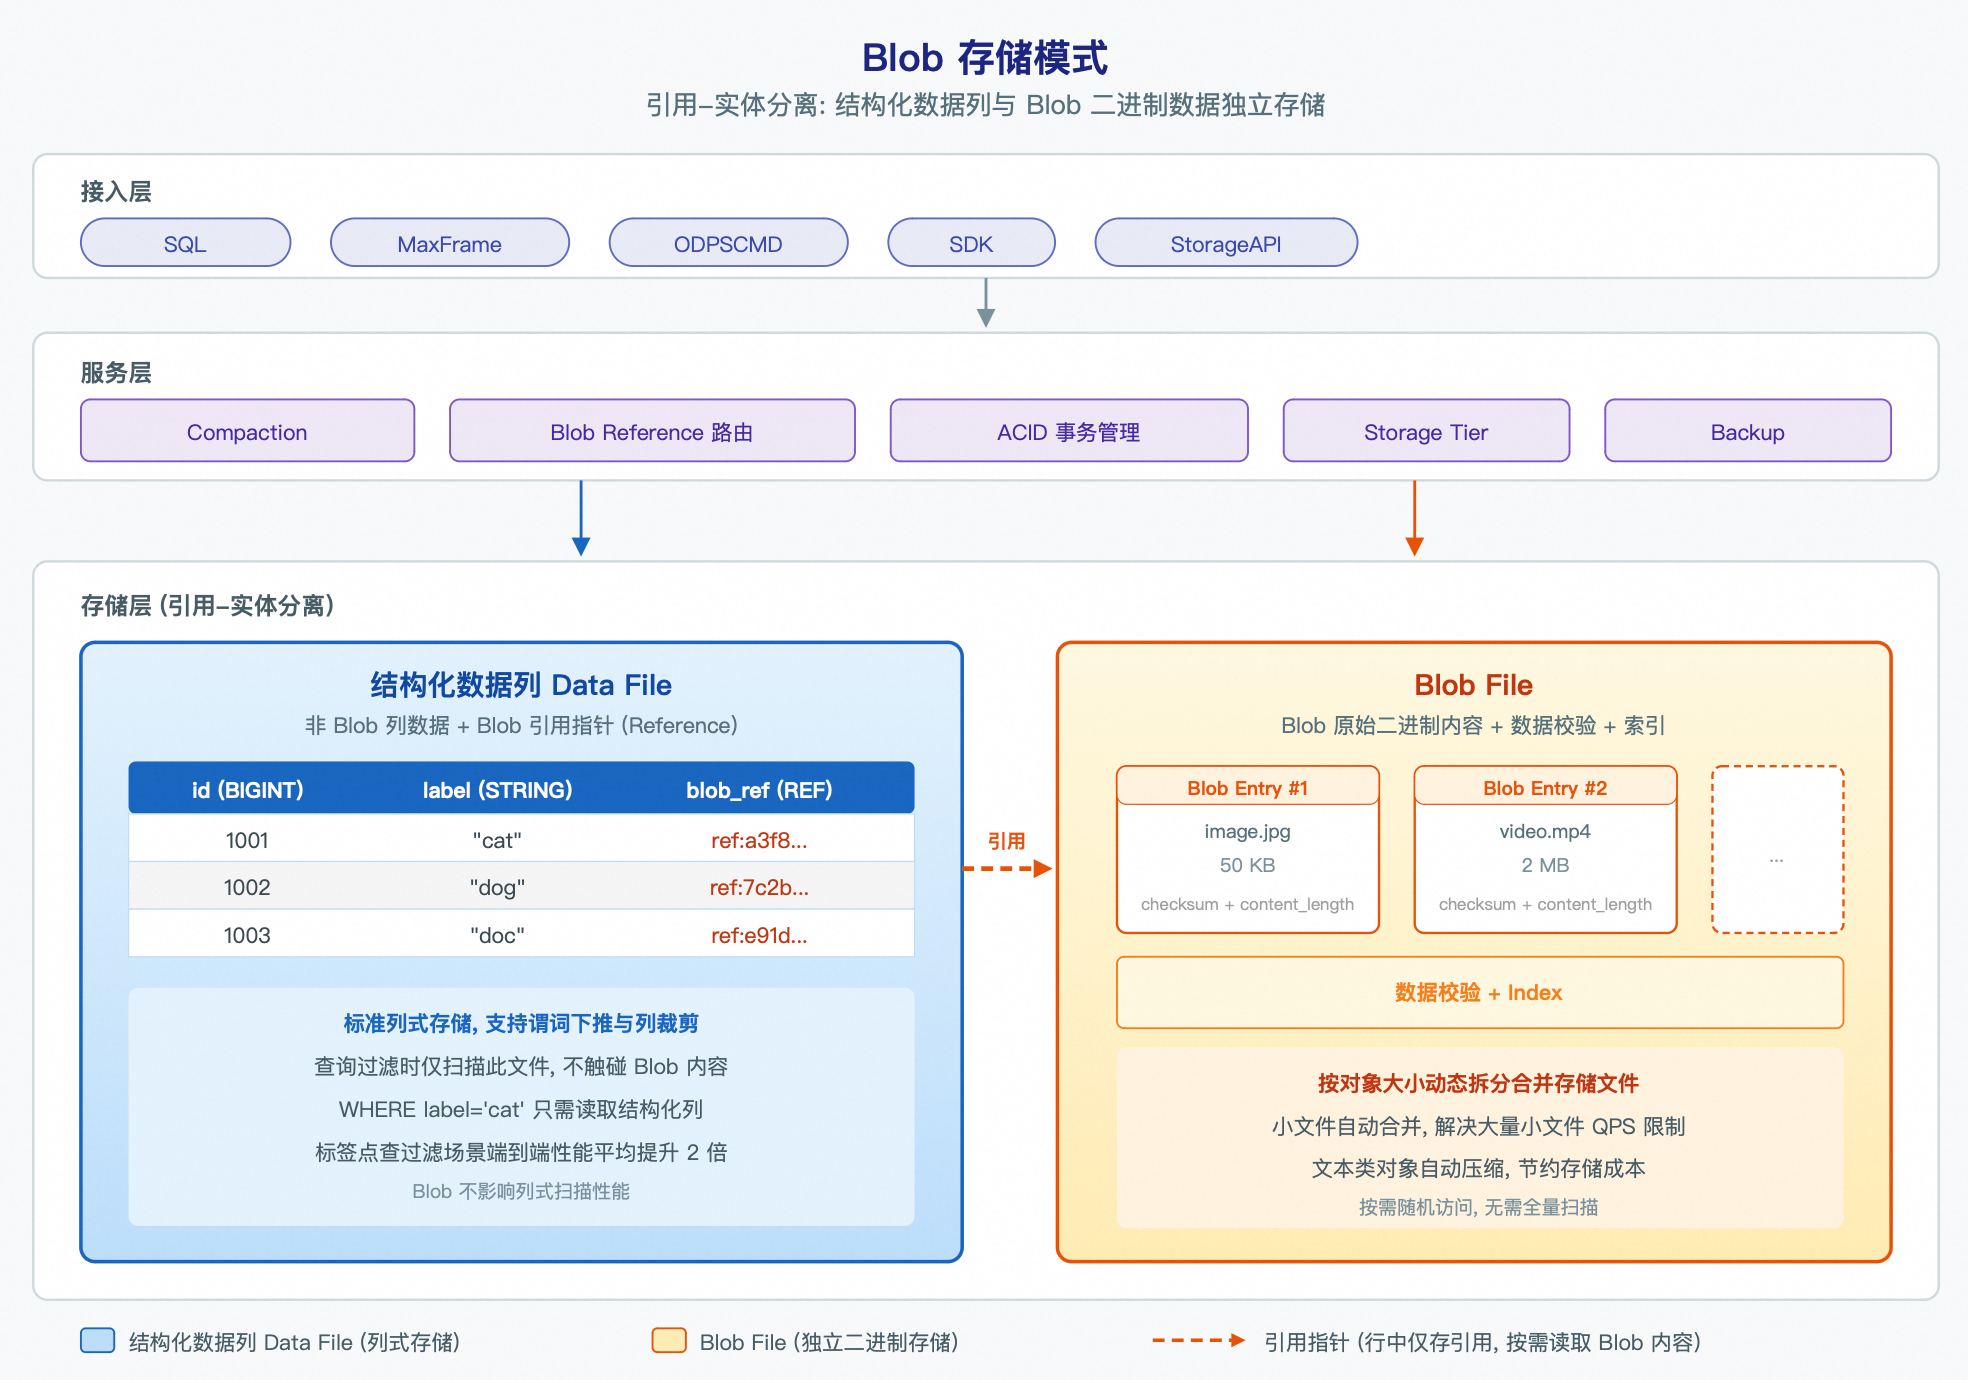
Task: Click the ODPSCMD pill
Action: coord(728,243)
